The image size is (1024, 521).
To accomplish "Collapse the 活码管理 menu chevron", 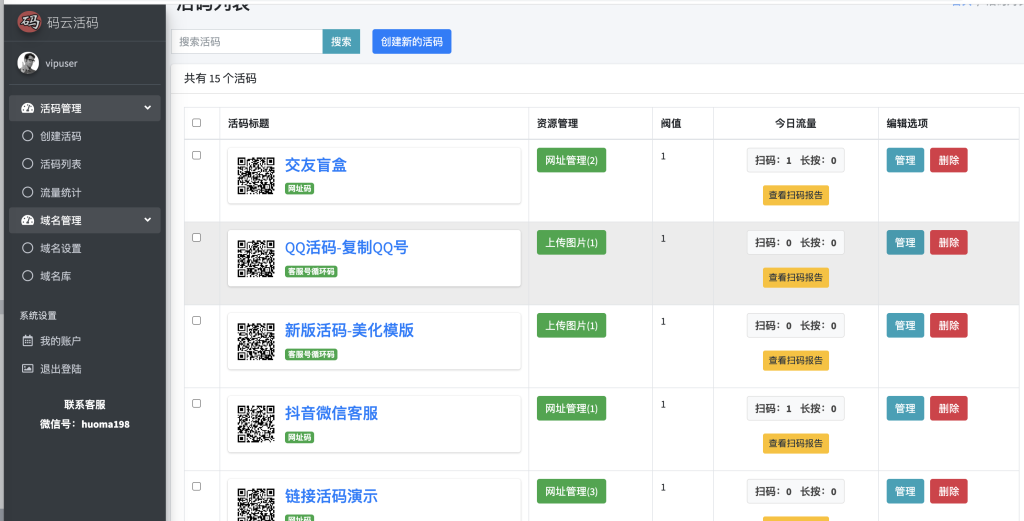I will coord(148,108).
